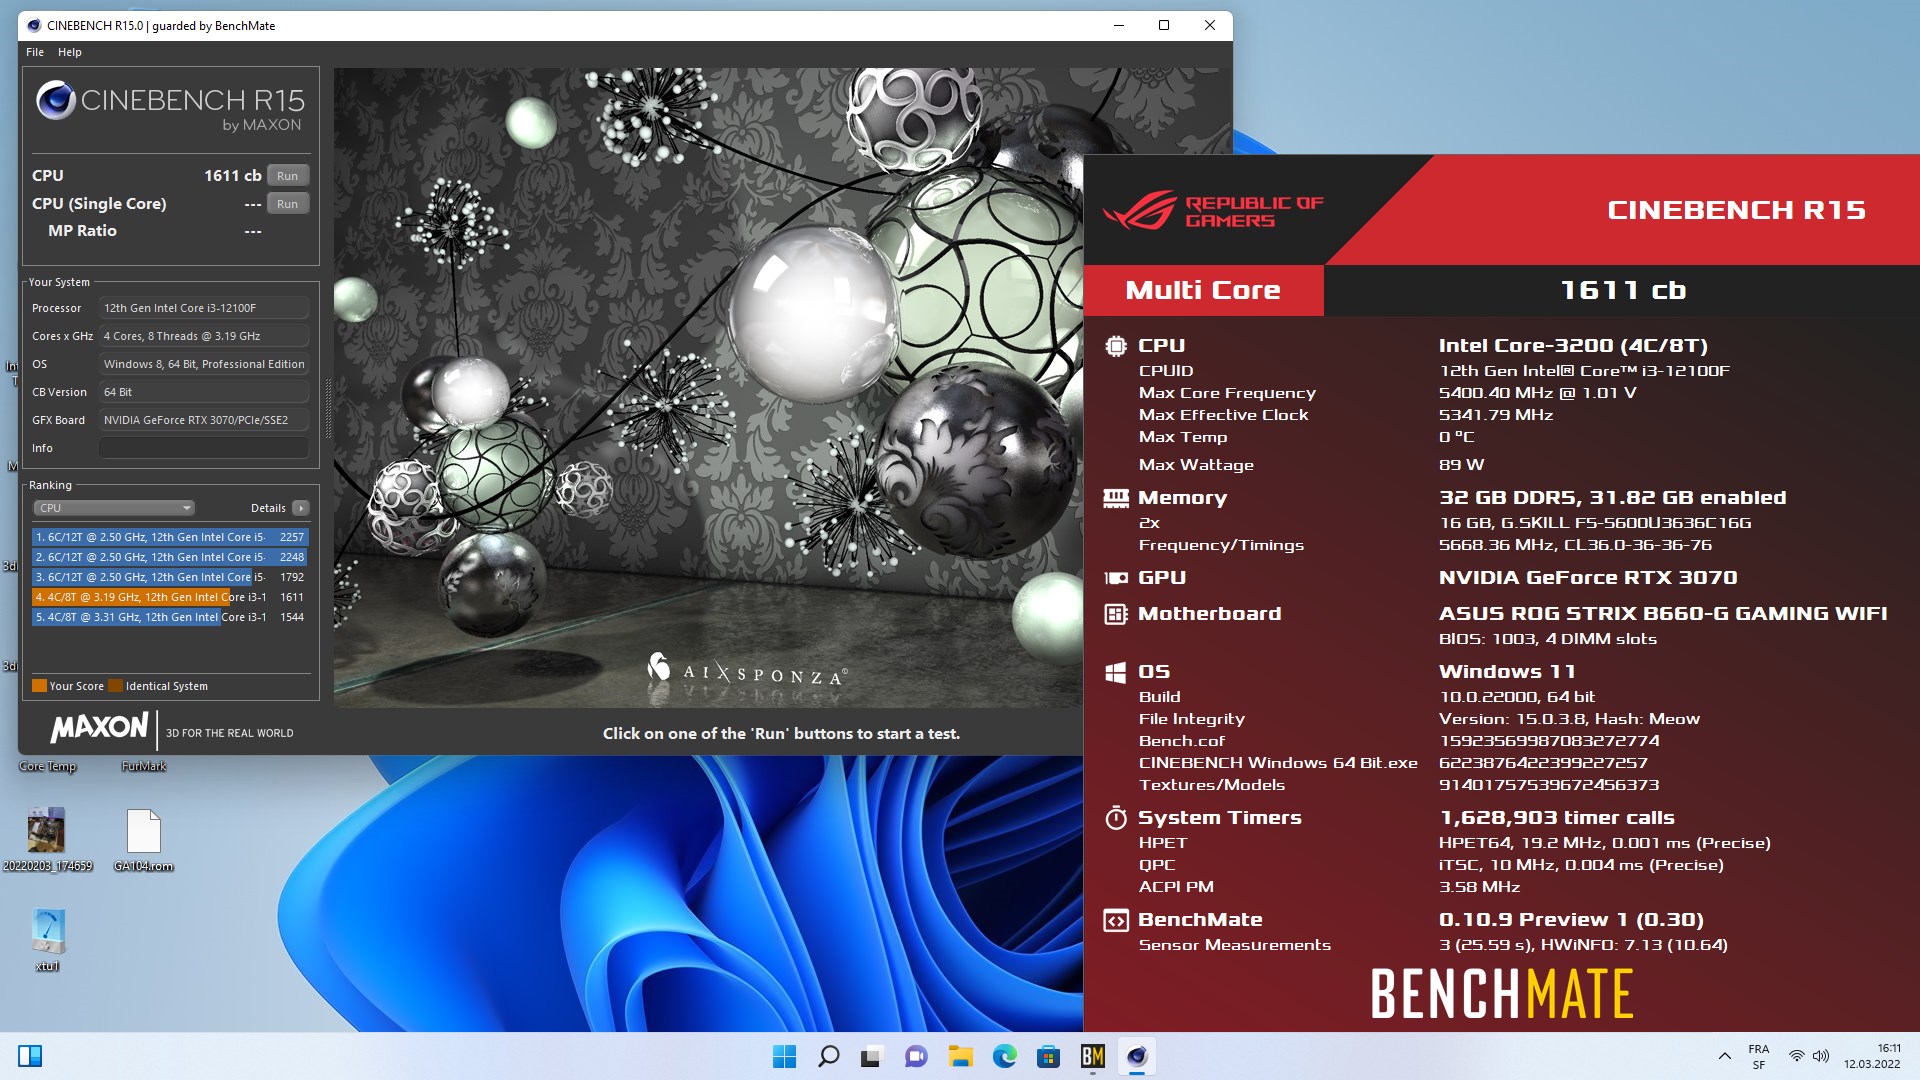Click the AIXSPONZA logo on the render

click(748, 670)
